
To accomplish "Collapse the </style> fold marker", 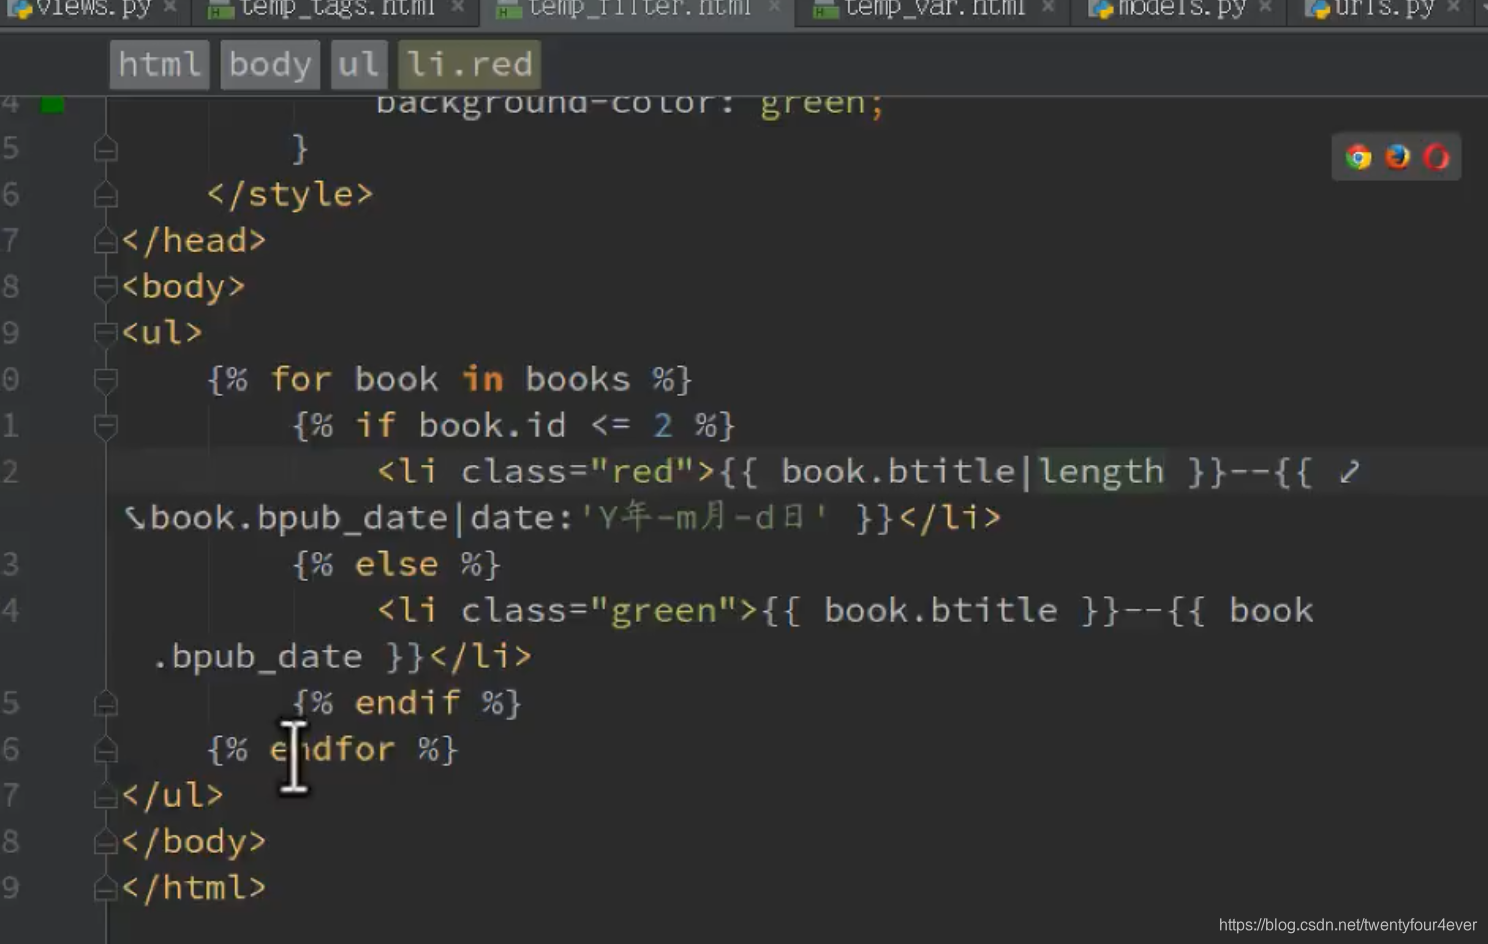I will [105, 195].
